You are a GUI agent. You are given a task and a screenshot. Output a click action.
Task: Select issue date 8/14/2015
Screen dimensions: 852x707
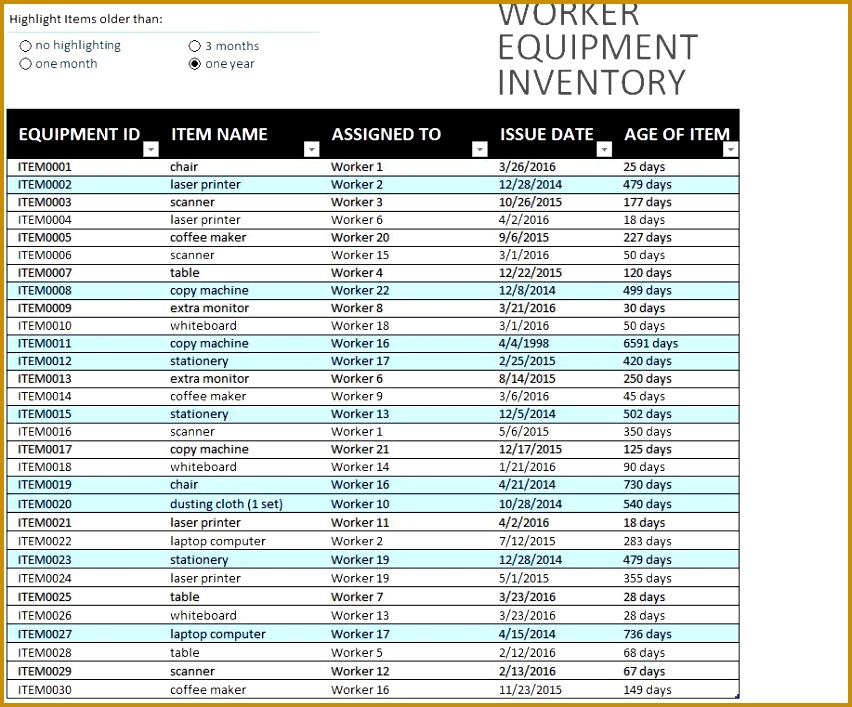coord(527,379)
